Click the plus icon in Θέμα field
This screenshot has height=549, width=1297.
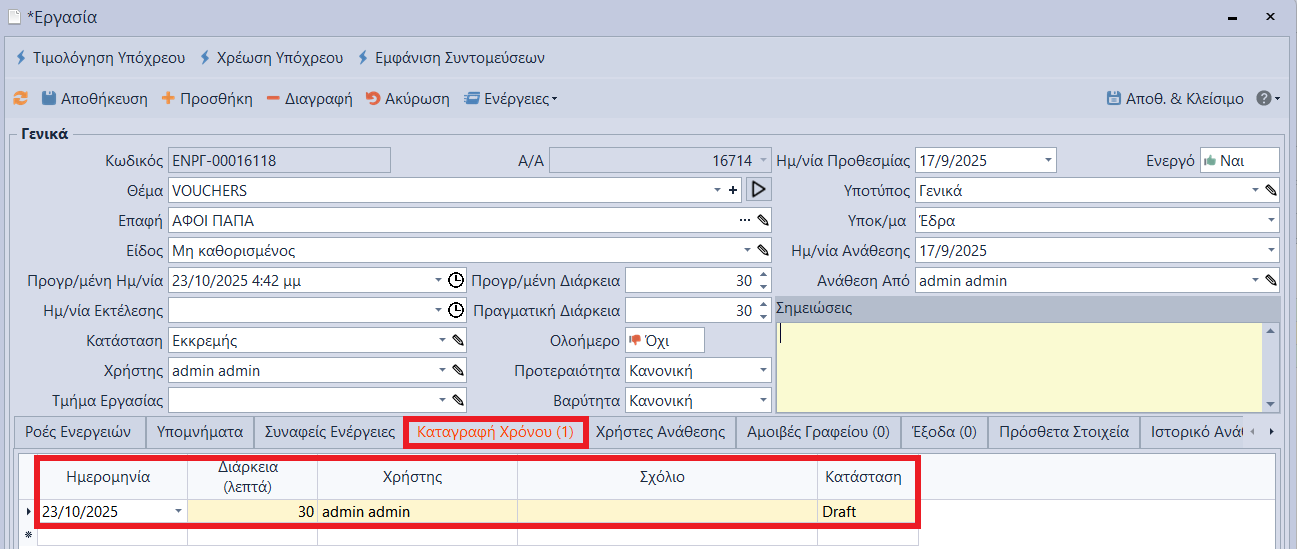point(733,190)
